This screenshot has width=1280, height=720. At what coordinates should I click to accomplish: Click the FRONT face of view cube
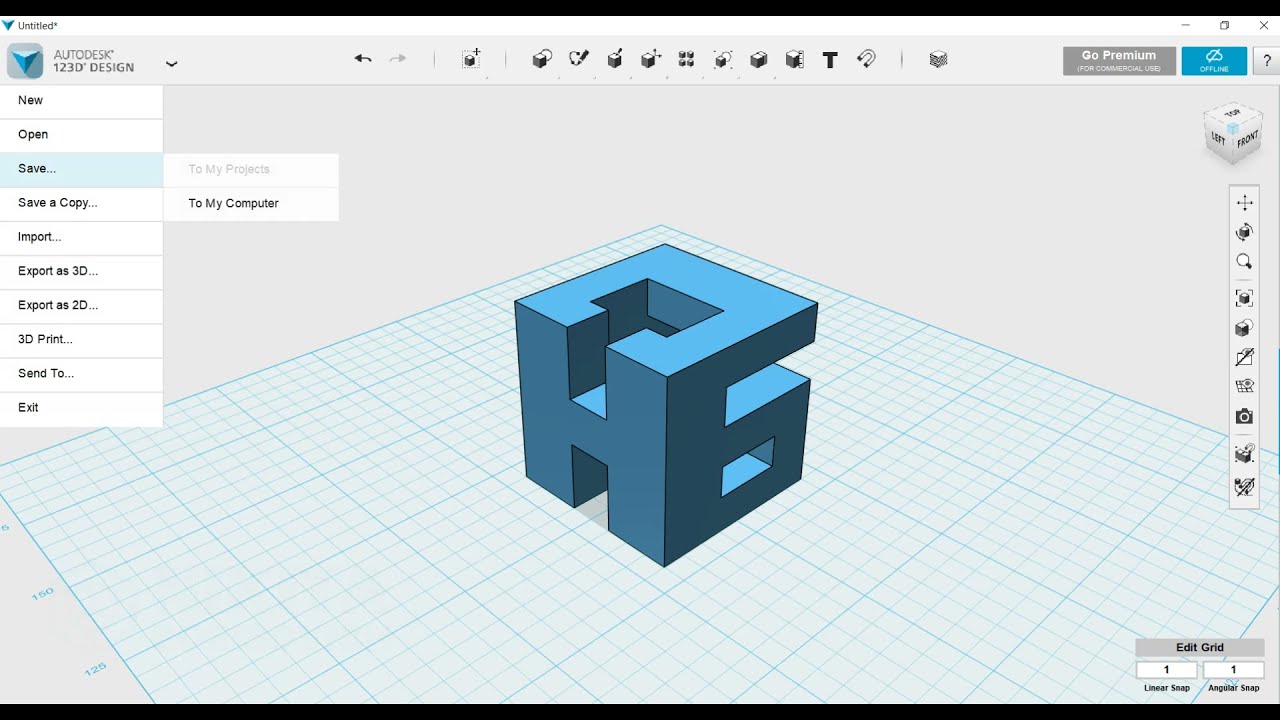(1246, 141)
